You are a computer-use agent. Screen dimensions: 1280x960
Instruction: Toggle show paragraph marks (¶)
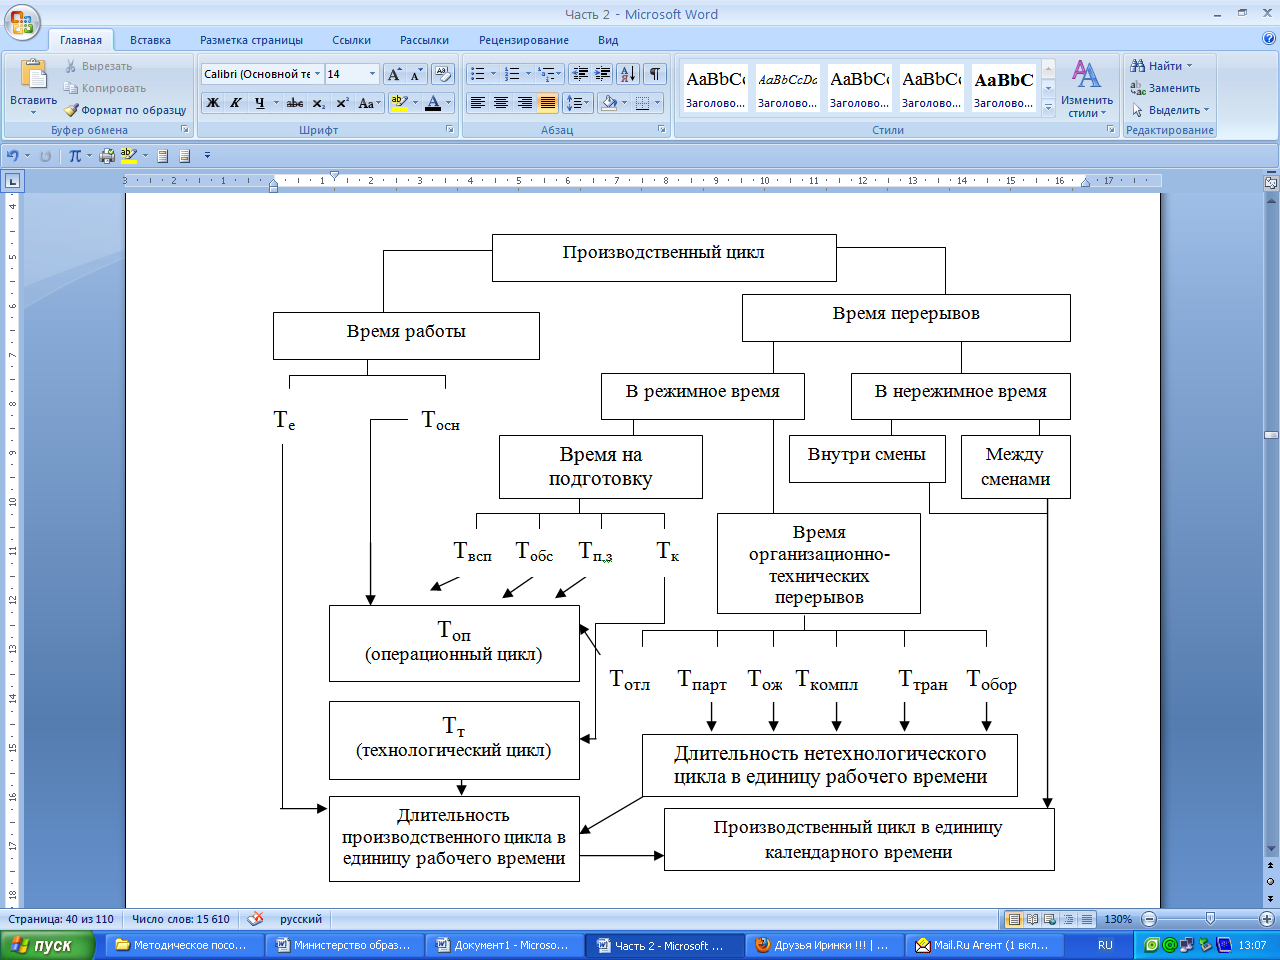tap(655, 74)
